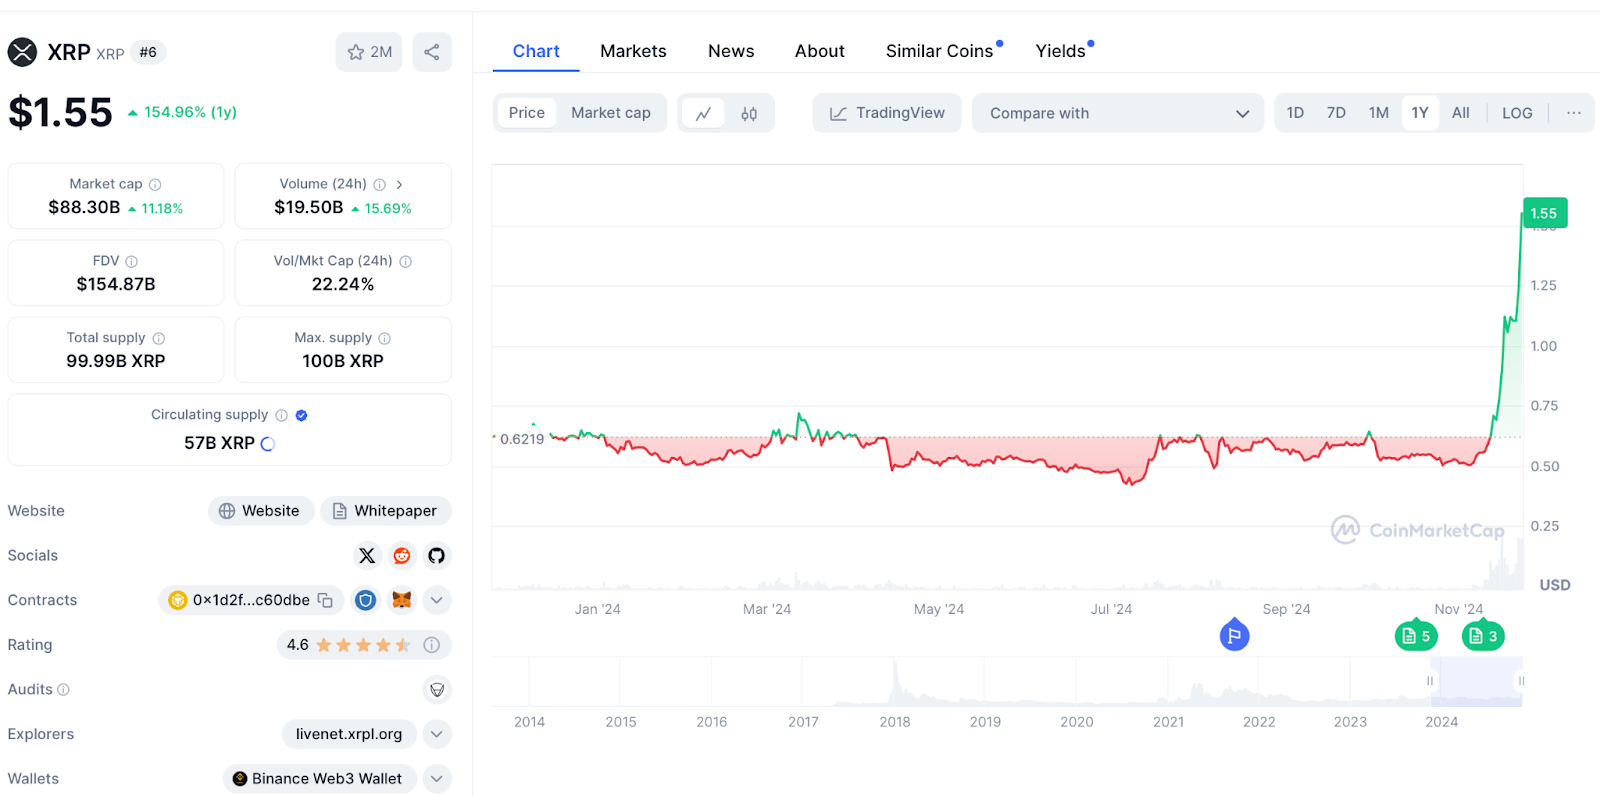The image size is (1600, 796).
Task: Switch to the About tab
Action: (x=820, y=51)
